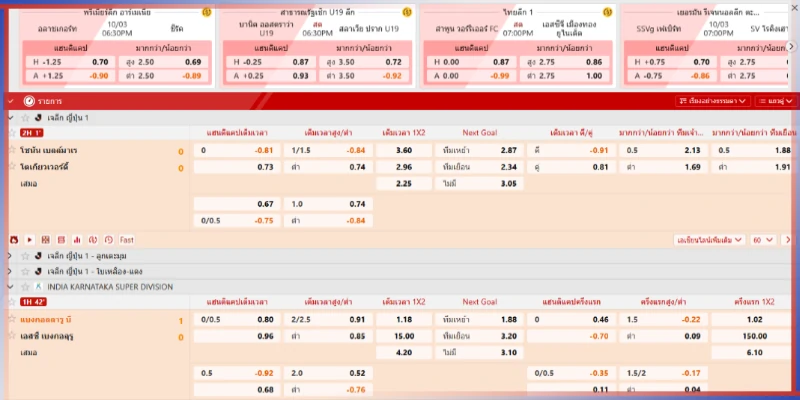The width and height of the screenshot is (800, 400).
Task: Expand the เจลีก ญี่ปุ่น 1 cards league row
Action: pyautogui.click(x=11, y=271)
